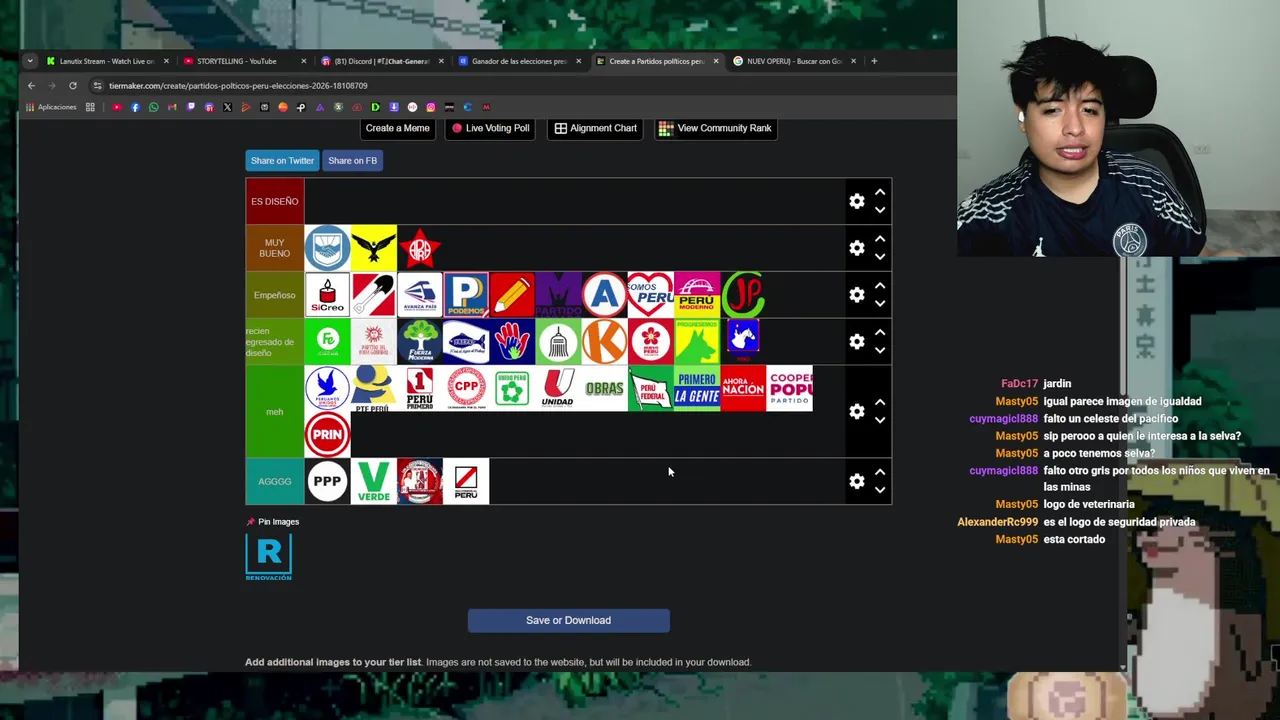1280x720 pixels.
Task: Select the orange K logo
Action: 604,341
